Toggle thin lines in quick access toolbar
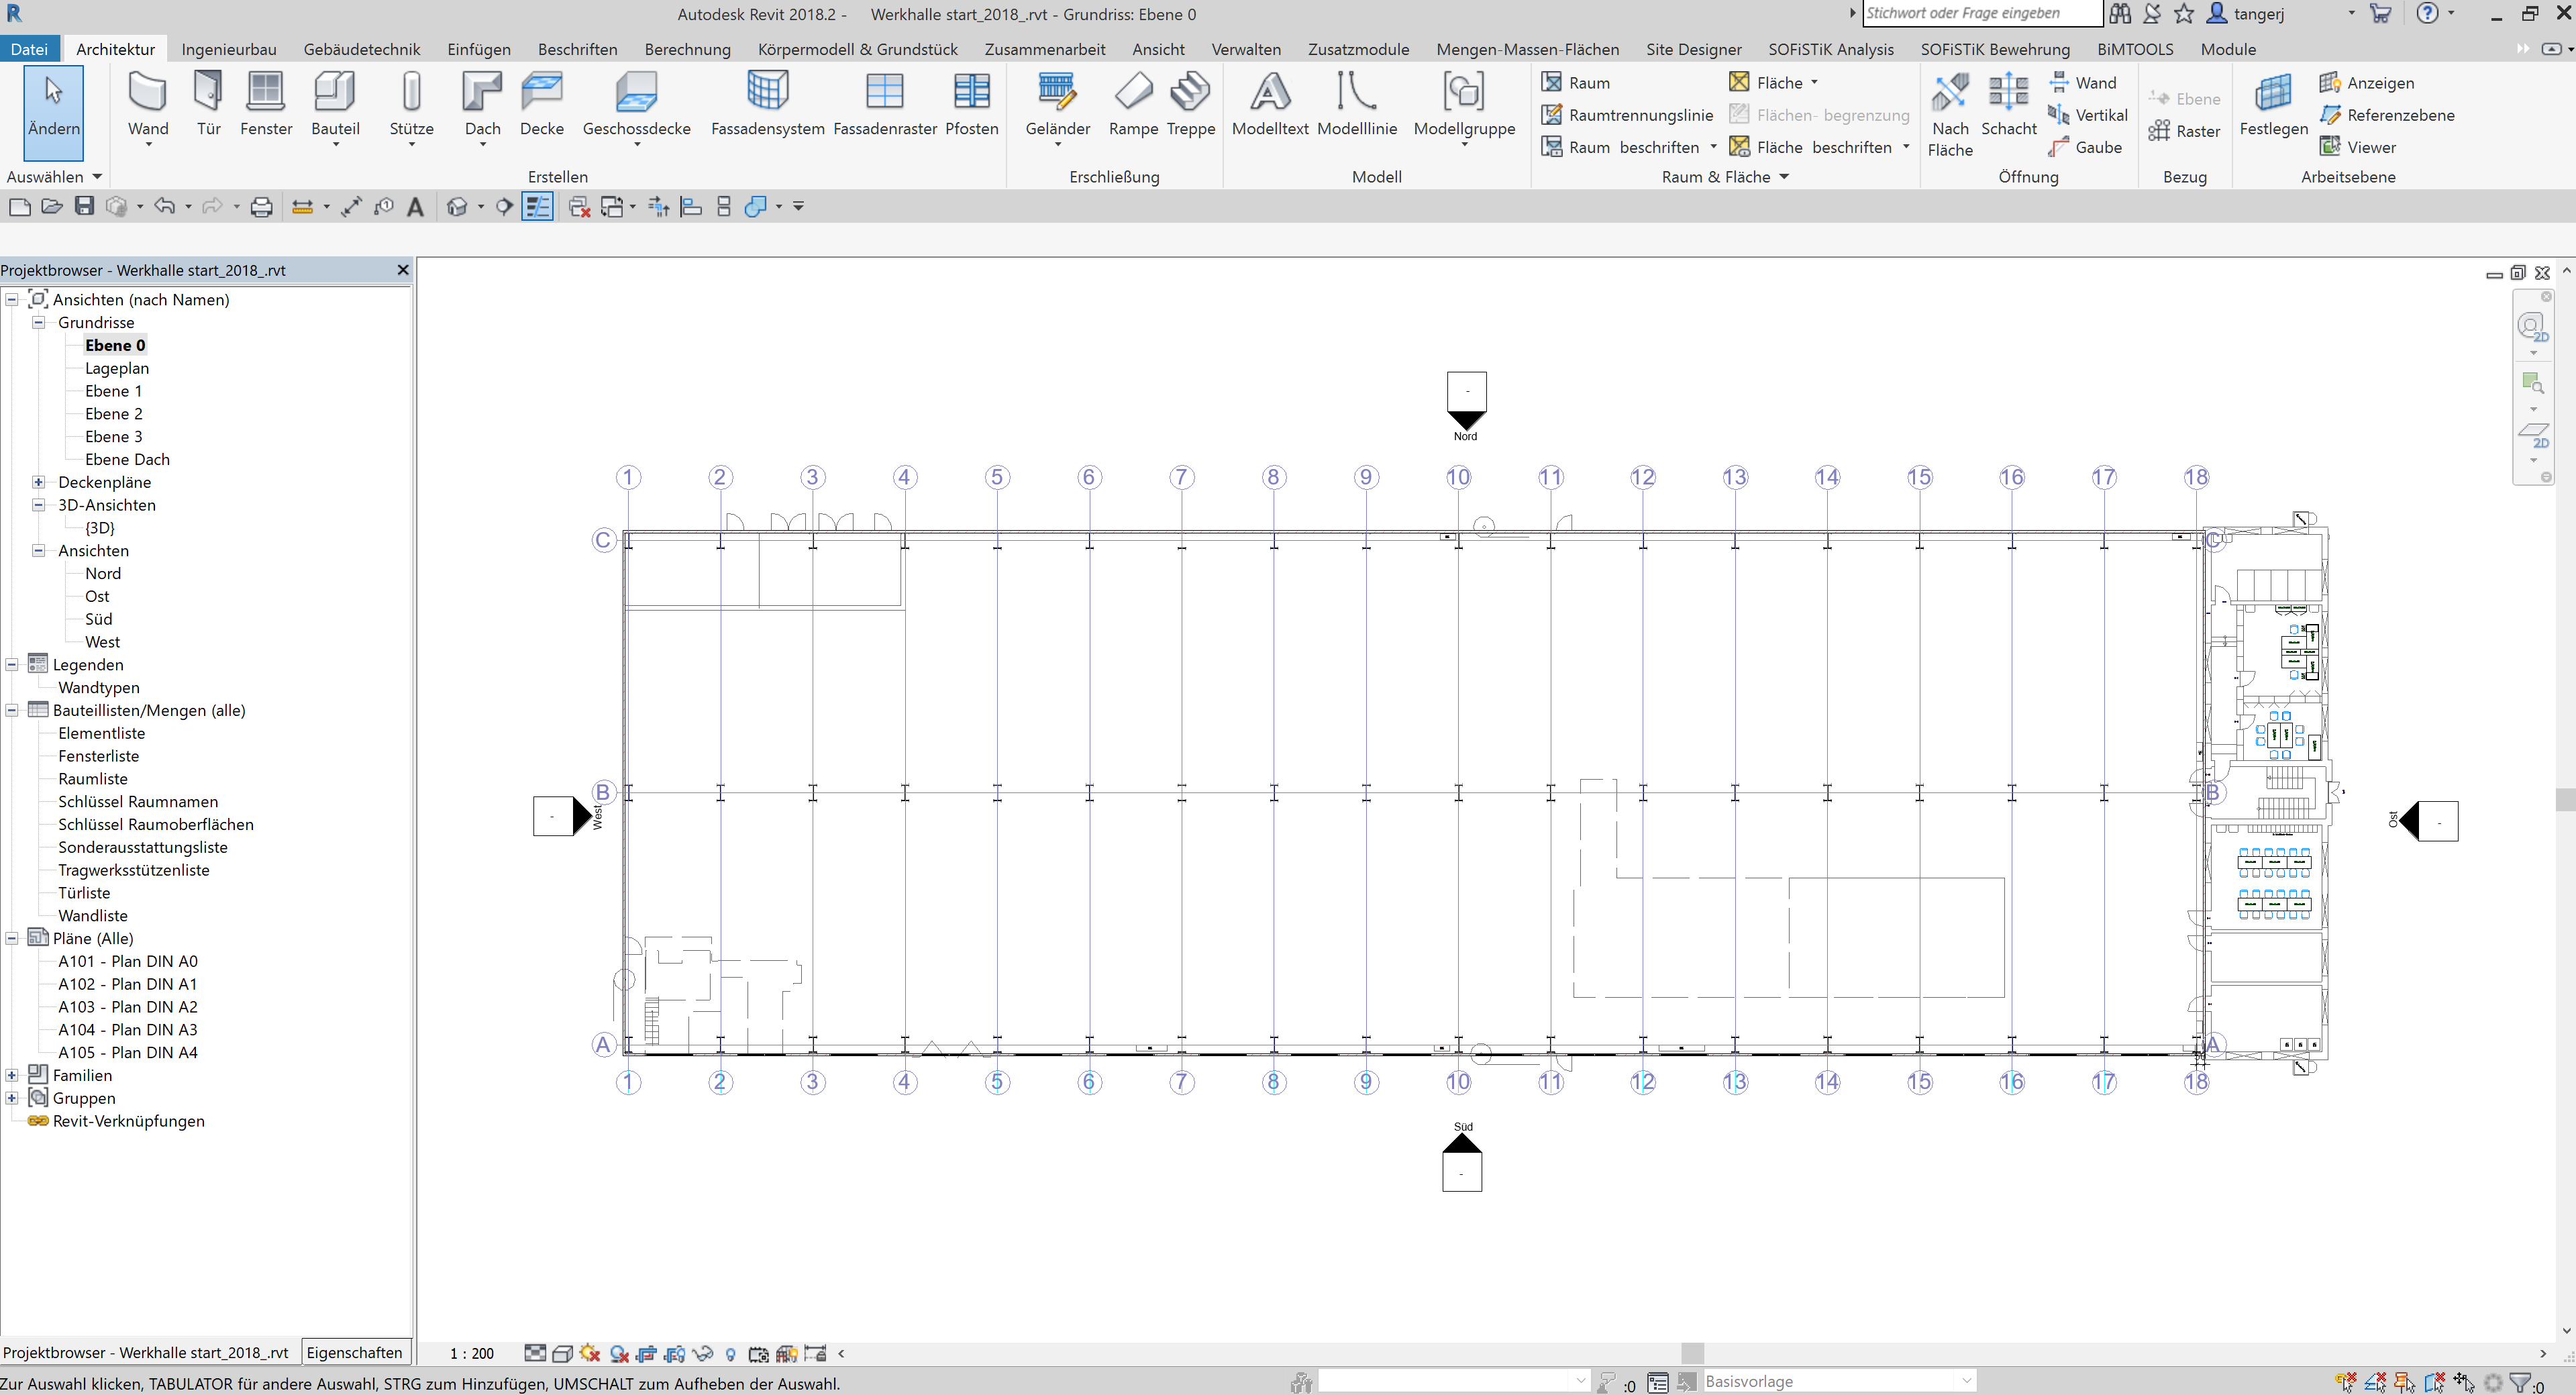Image resolution: width=2576 pixels, height=1395 pixels. pos(537,206)
